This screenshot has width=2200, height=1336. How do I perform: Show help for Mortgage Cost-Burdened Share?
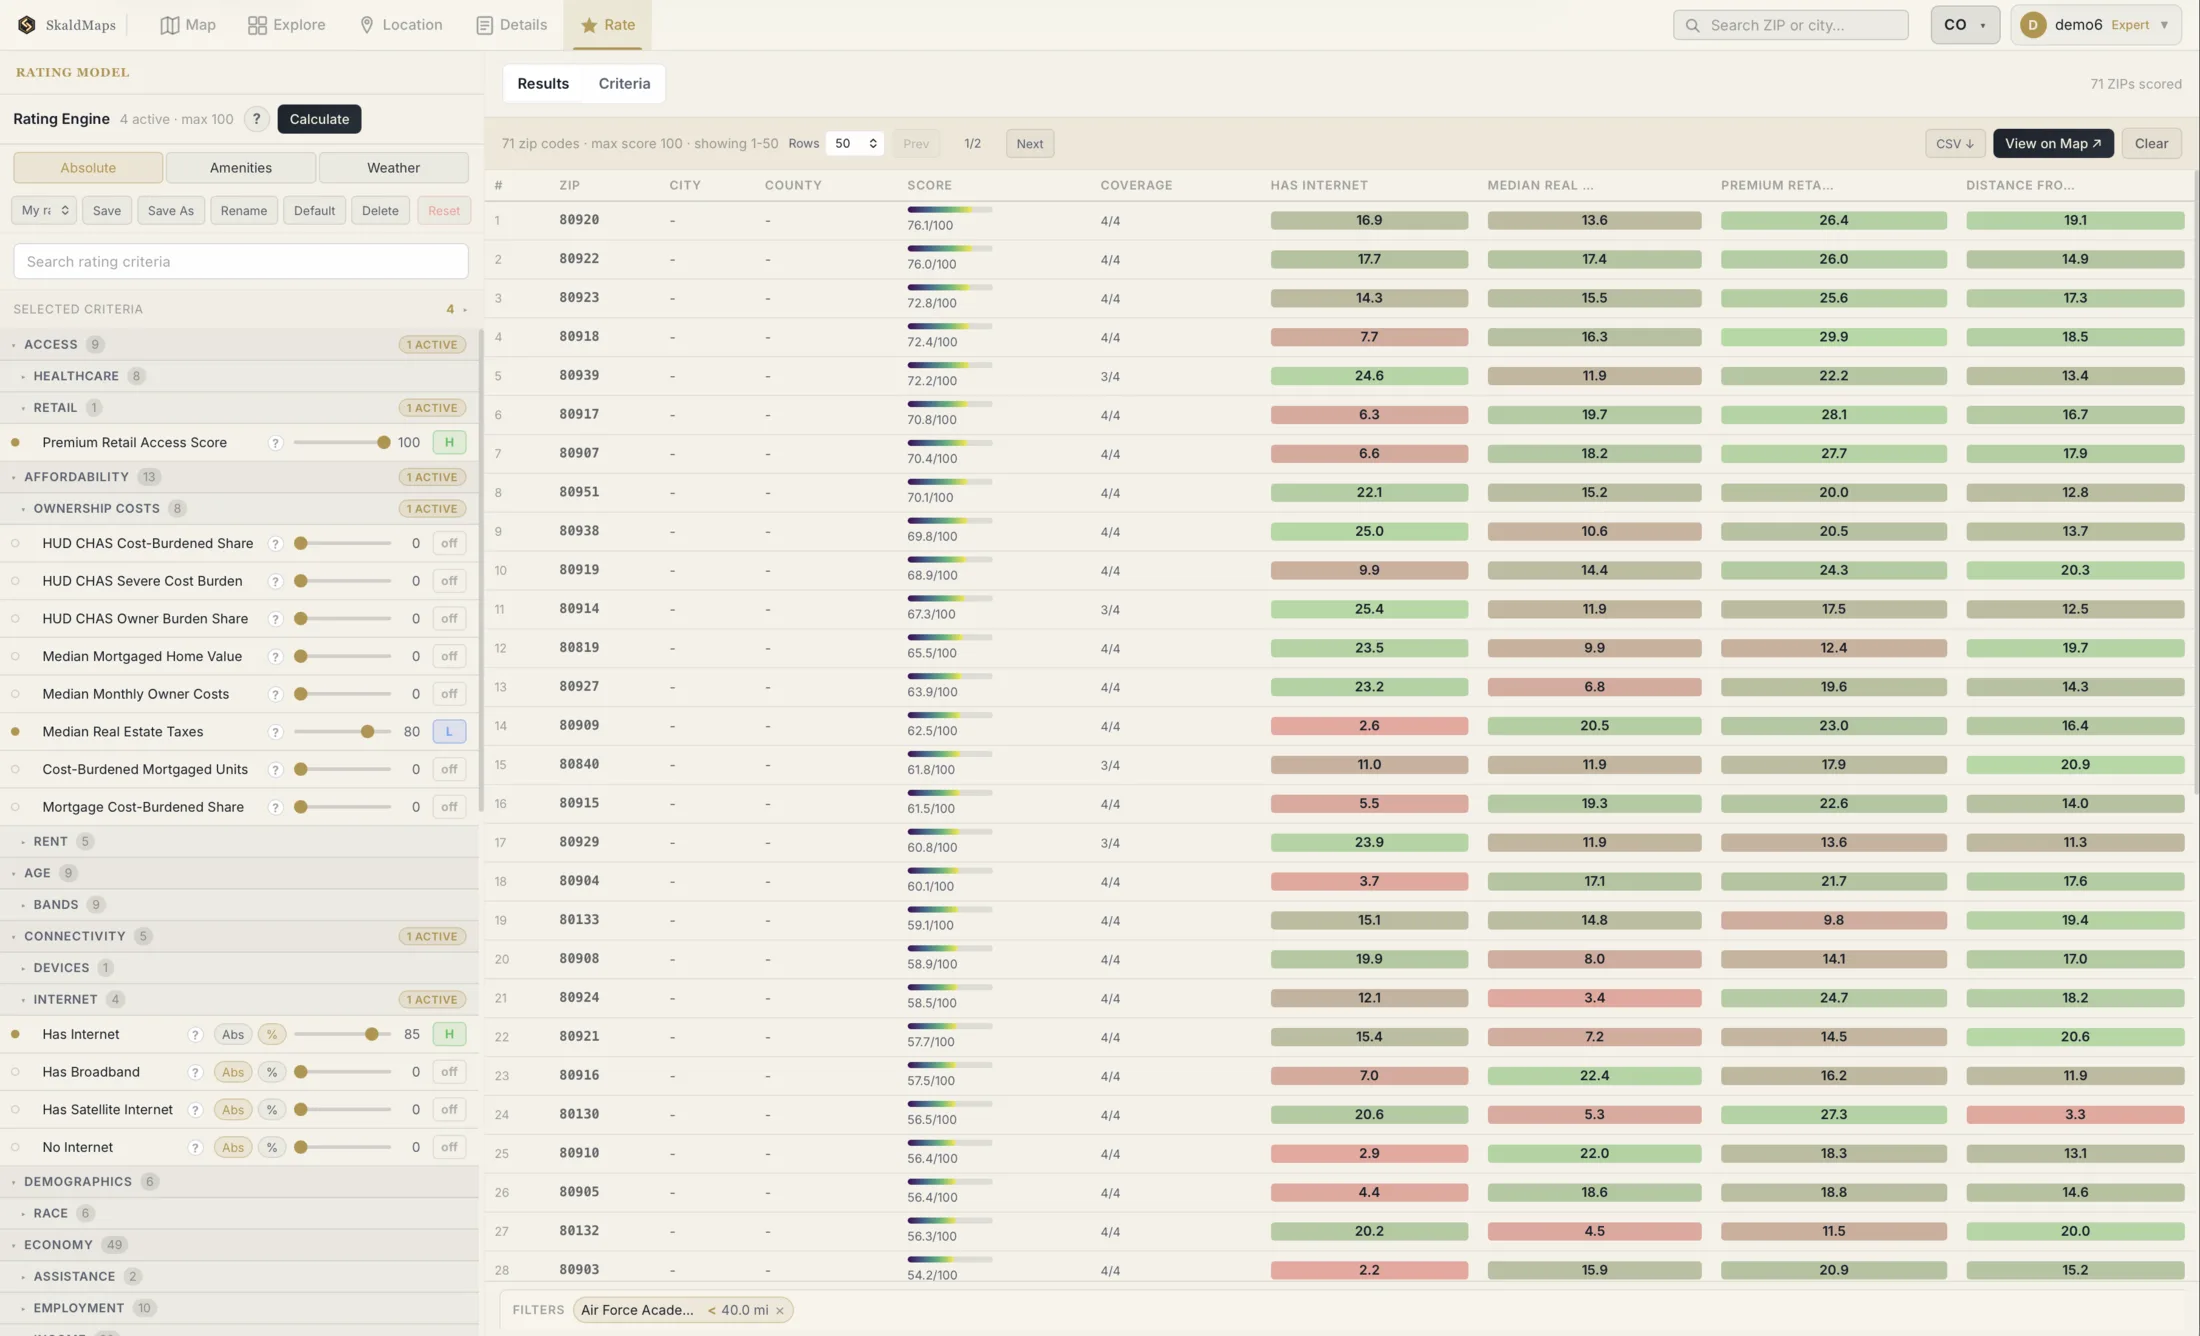[275, 807]
